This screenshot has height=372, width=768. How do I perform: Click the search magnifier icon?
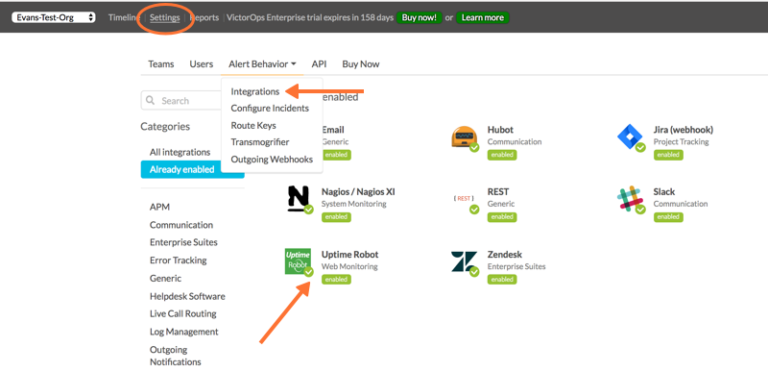(x=150, y=100)
